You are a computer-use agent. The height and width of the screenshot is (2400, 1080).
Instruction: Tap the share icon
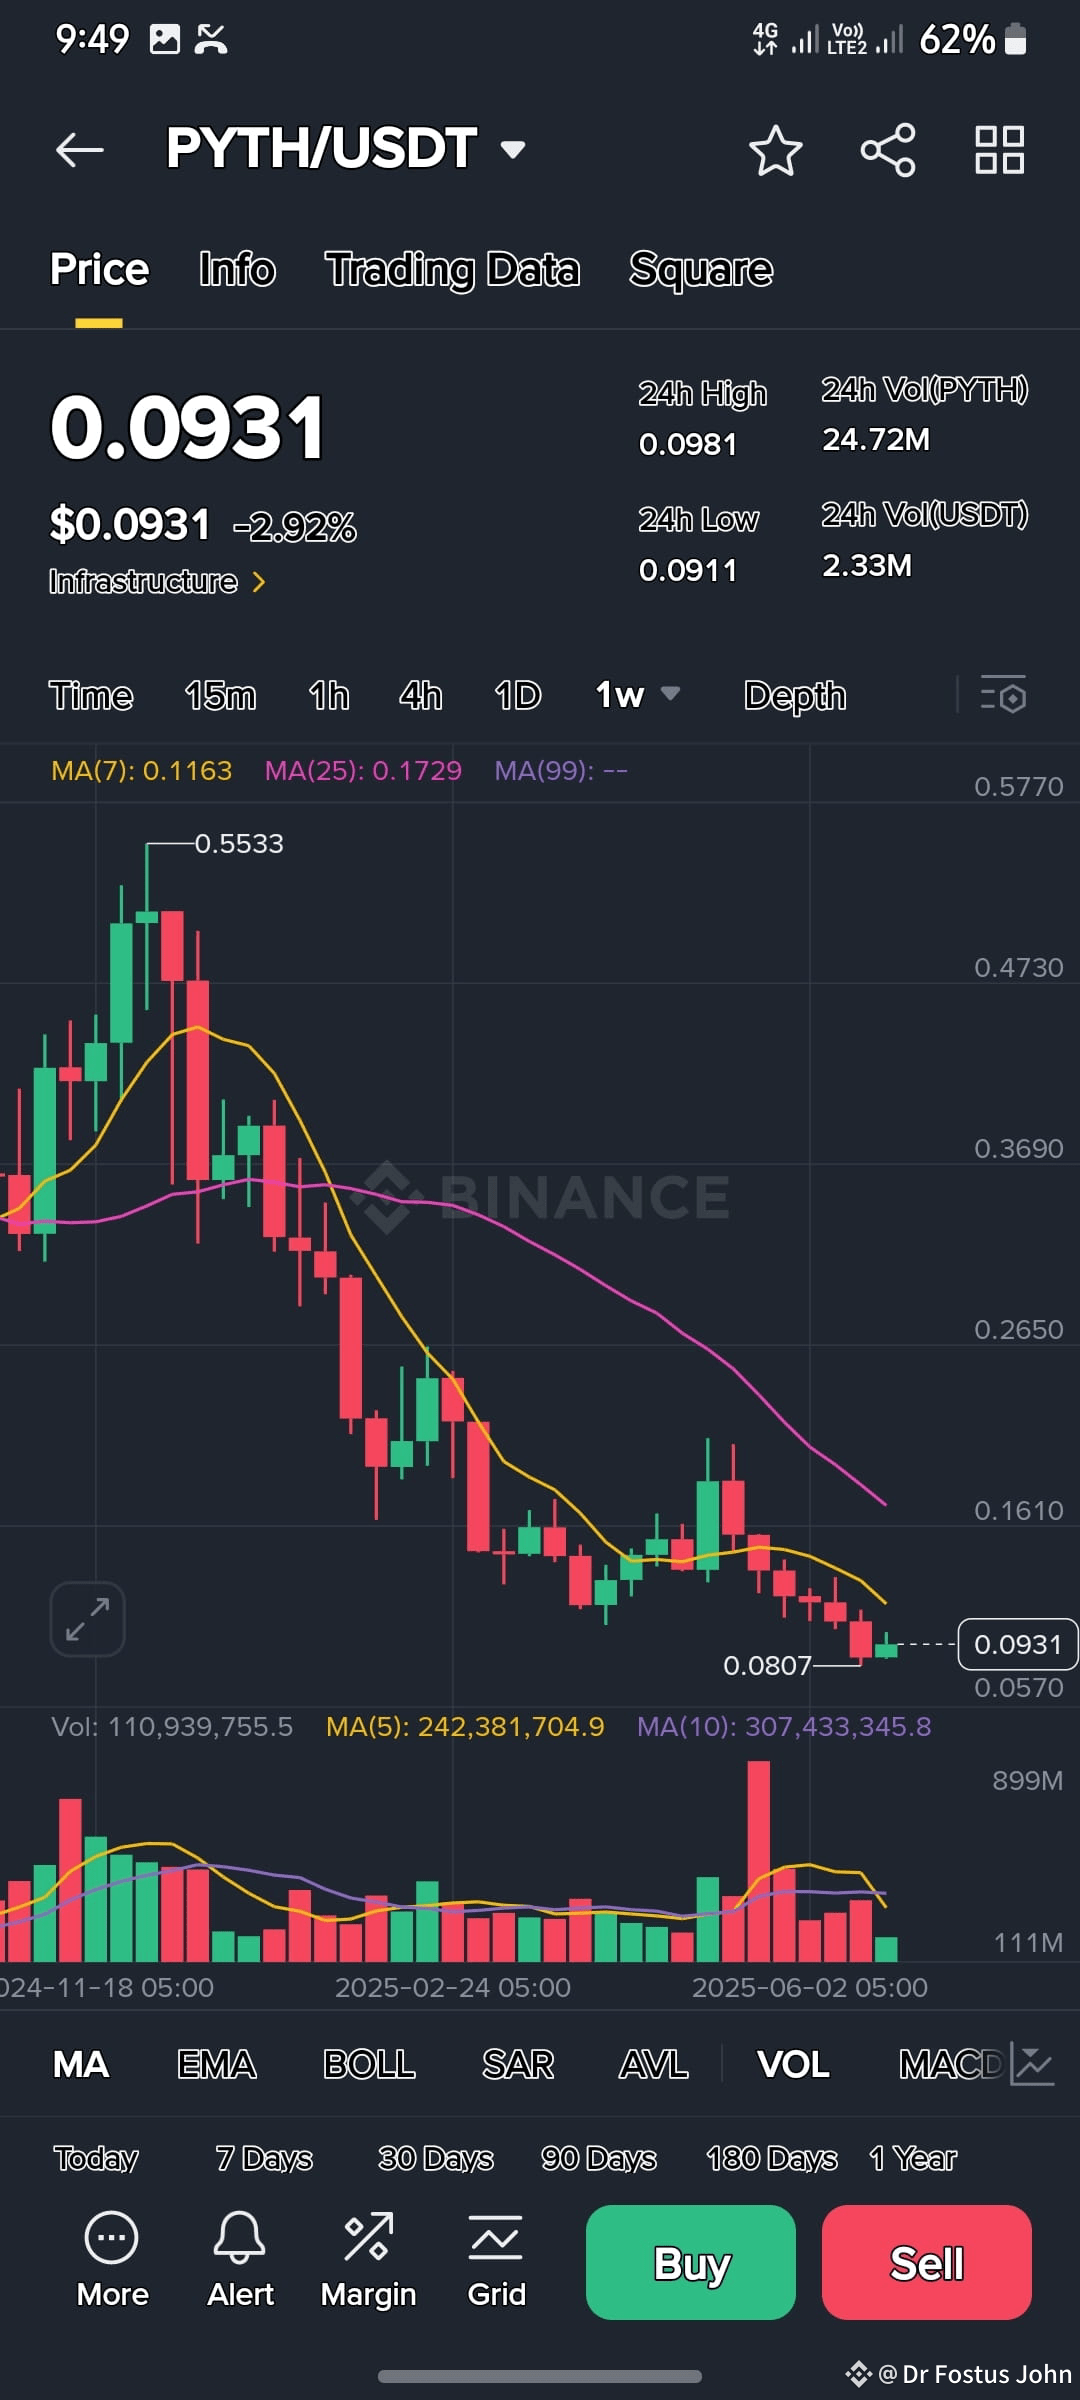click(888, 150)
